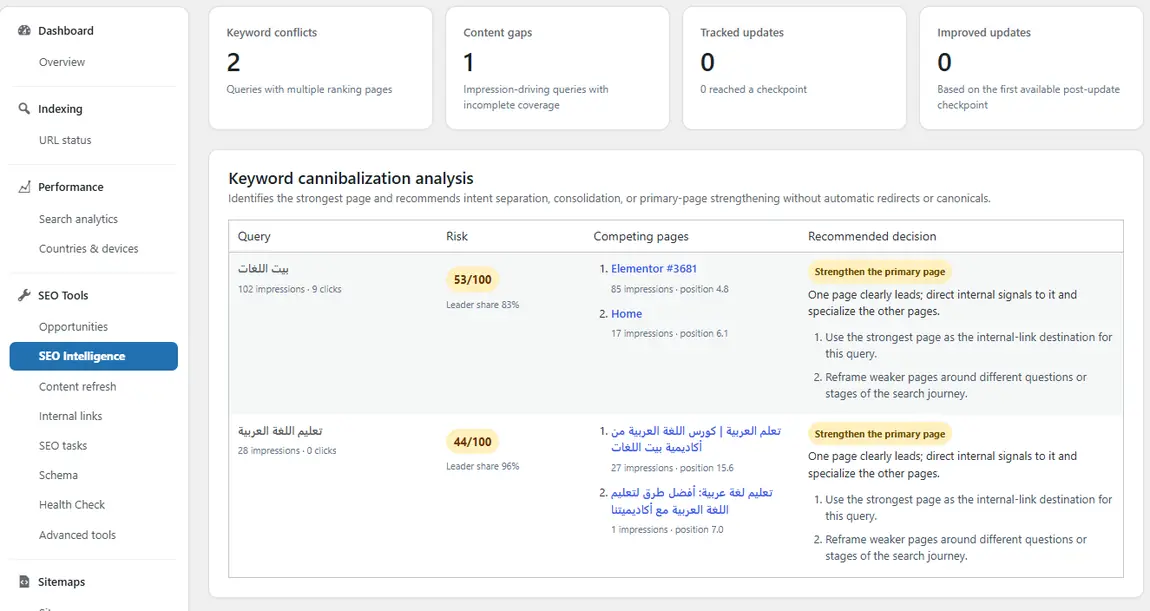Open Search analytics
The height and width of the screenshot is (611, 1150).
[x=78, y=219]
